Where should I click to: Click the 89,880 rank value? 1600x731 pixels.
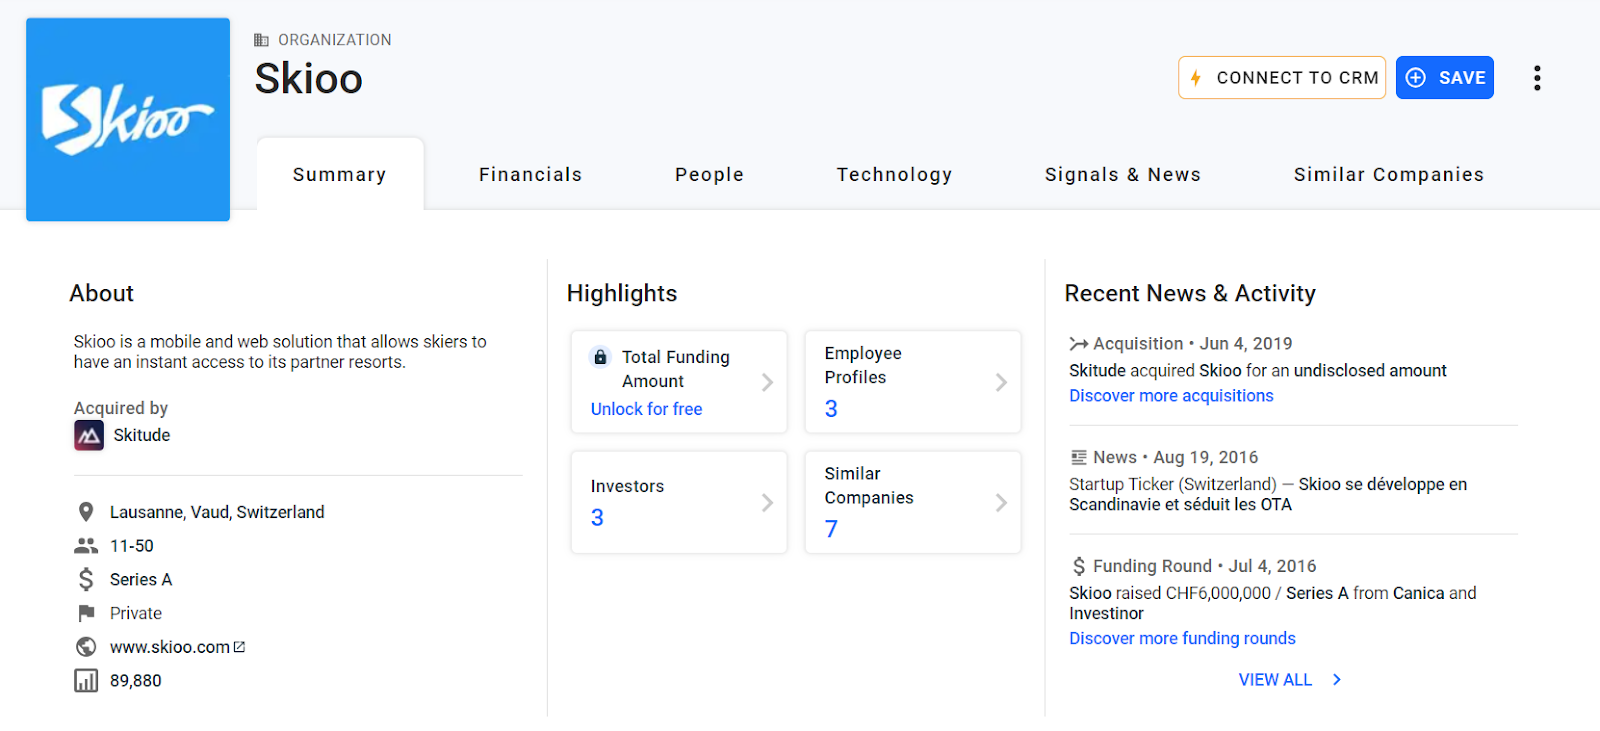pyautogui.click(x=136, y=681)
